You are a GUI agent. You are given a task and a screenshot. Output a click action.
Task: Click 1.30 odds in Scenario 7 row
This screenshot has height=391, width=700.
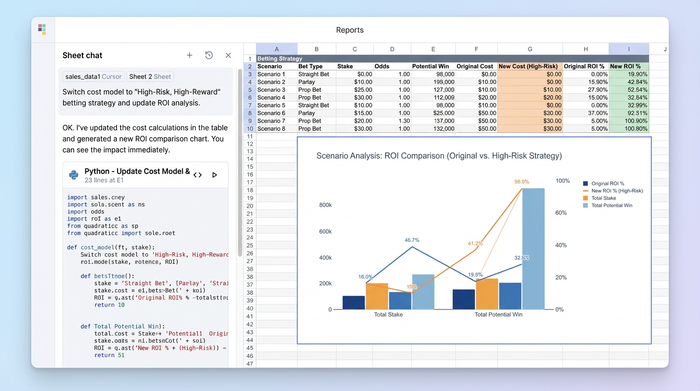point(392,121)
